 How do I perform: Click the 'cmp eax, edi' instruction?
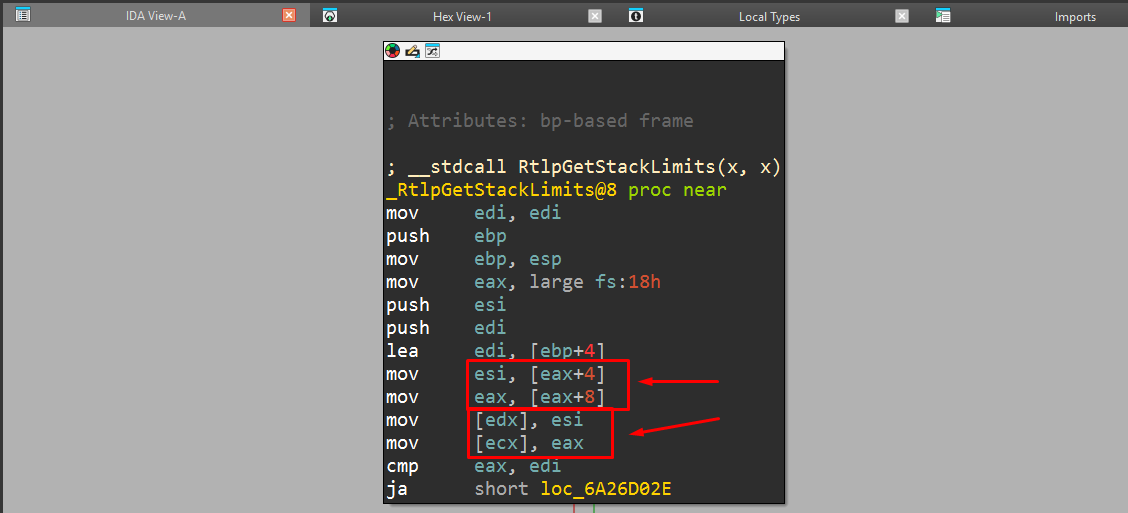[473, 466]
